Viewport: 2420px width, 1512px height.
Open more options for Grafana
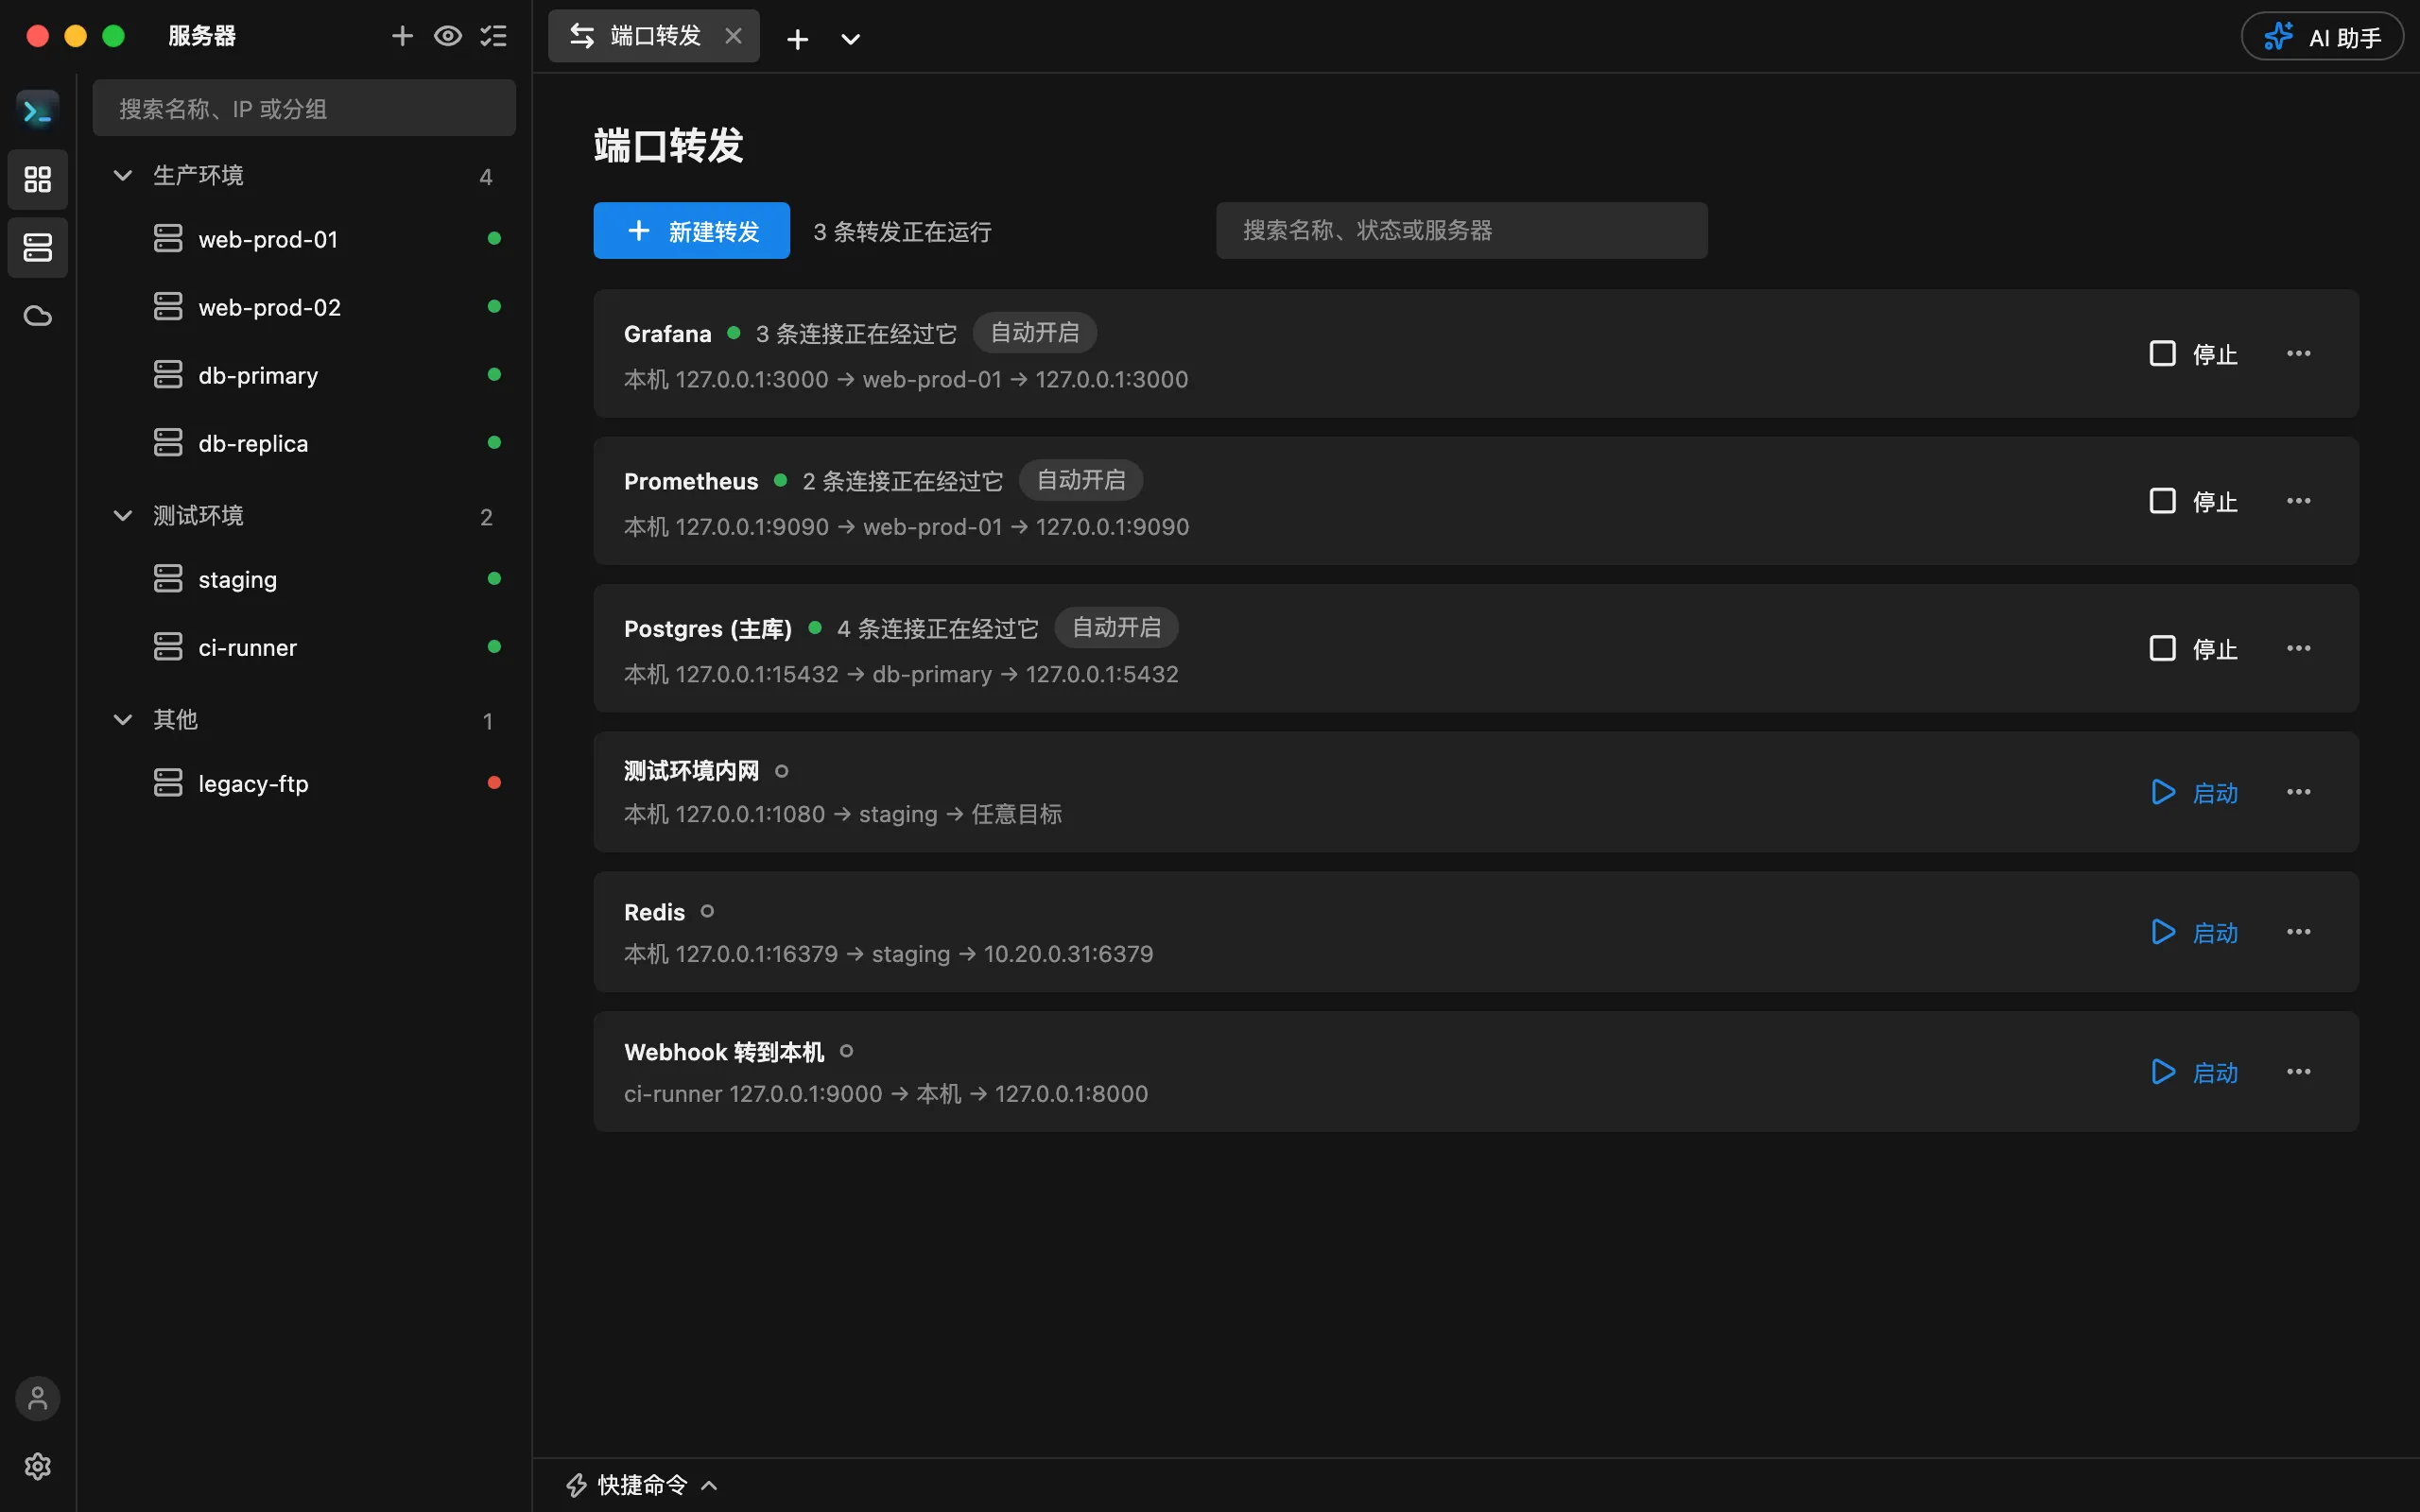click(x=2298, y=354)
